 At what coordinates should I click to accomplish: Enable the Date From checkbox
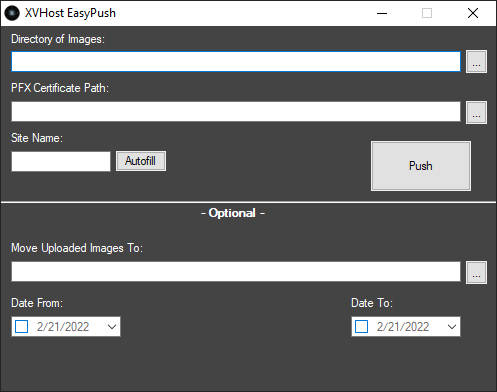click(22, 327)
